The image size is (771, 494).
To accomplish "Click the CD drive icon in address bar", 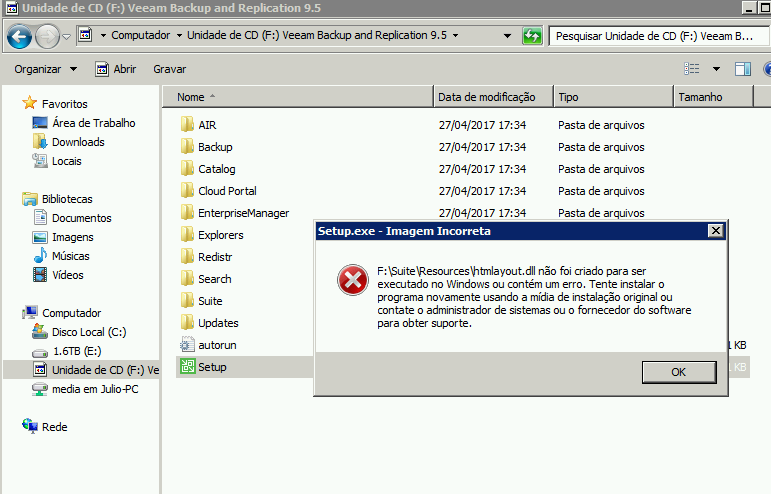I will (86, 35).
